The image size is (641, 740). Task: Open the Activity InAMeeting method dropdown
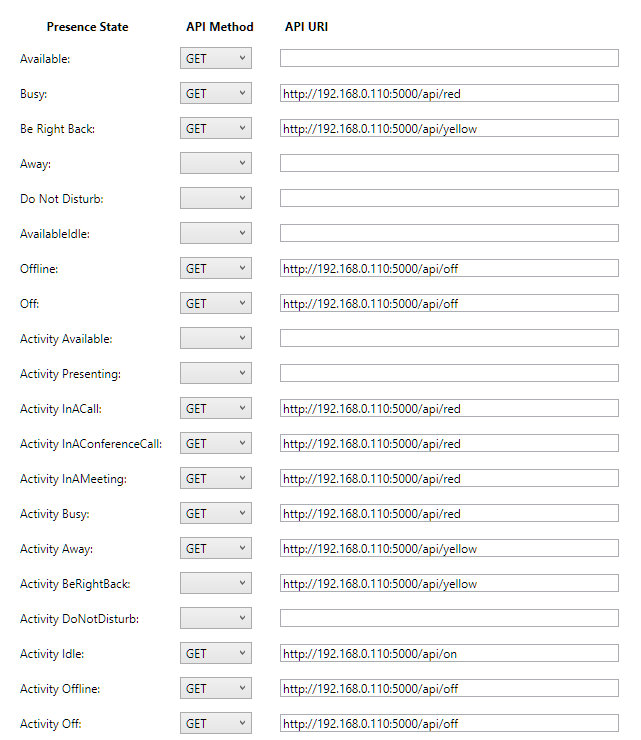point(216,479)
